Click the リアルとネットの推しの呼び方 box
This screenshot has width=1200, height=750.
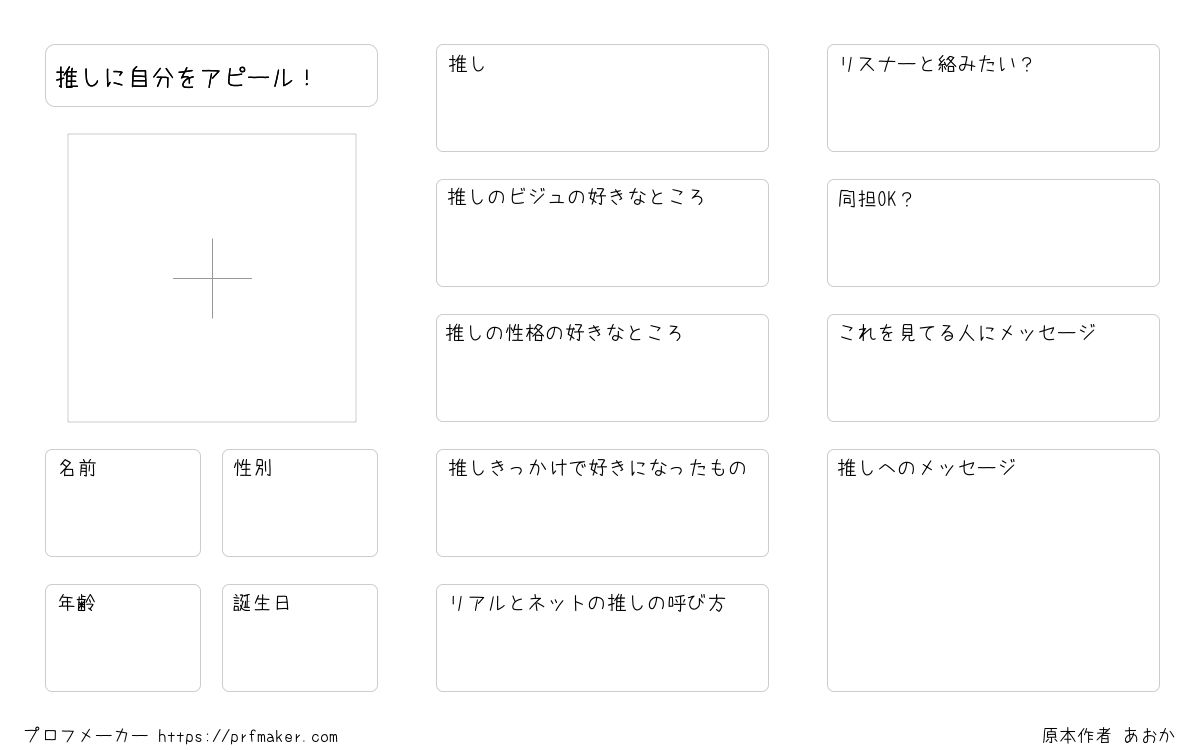tap(602, 638)
